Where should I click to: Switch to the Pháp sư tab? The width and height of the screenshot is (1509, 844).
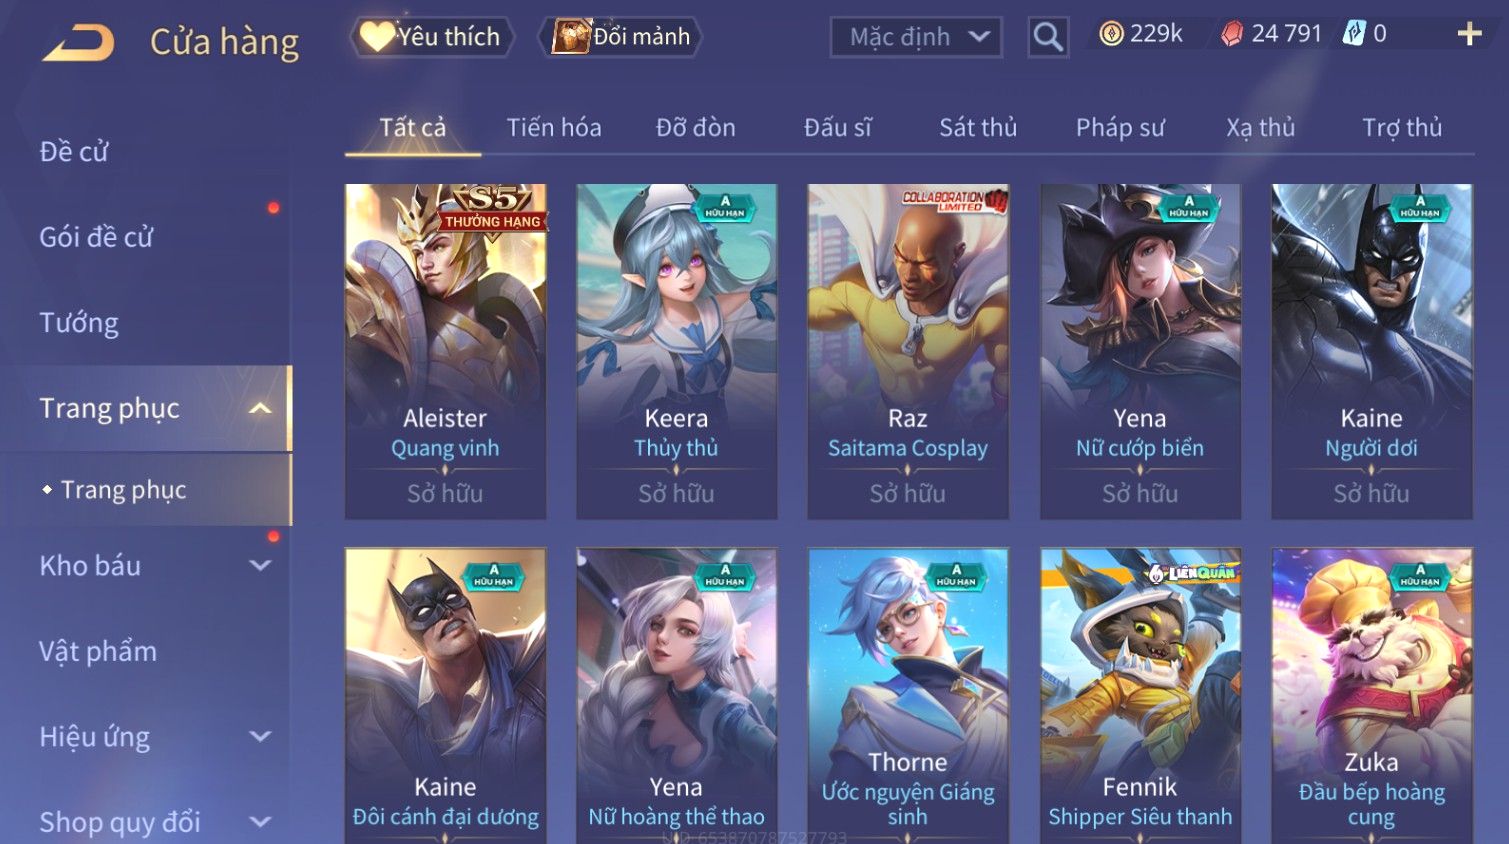1120,128
